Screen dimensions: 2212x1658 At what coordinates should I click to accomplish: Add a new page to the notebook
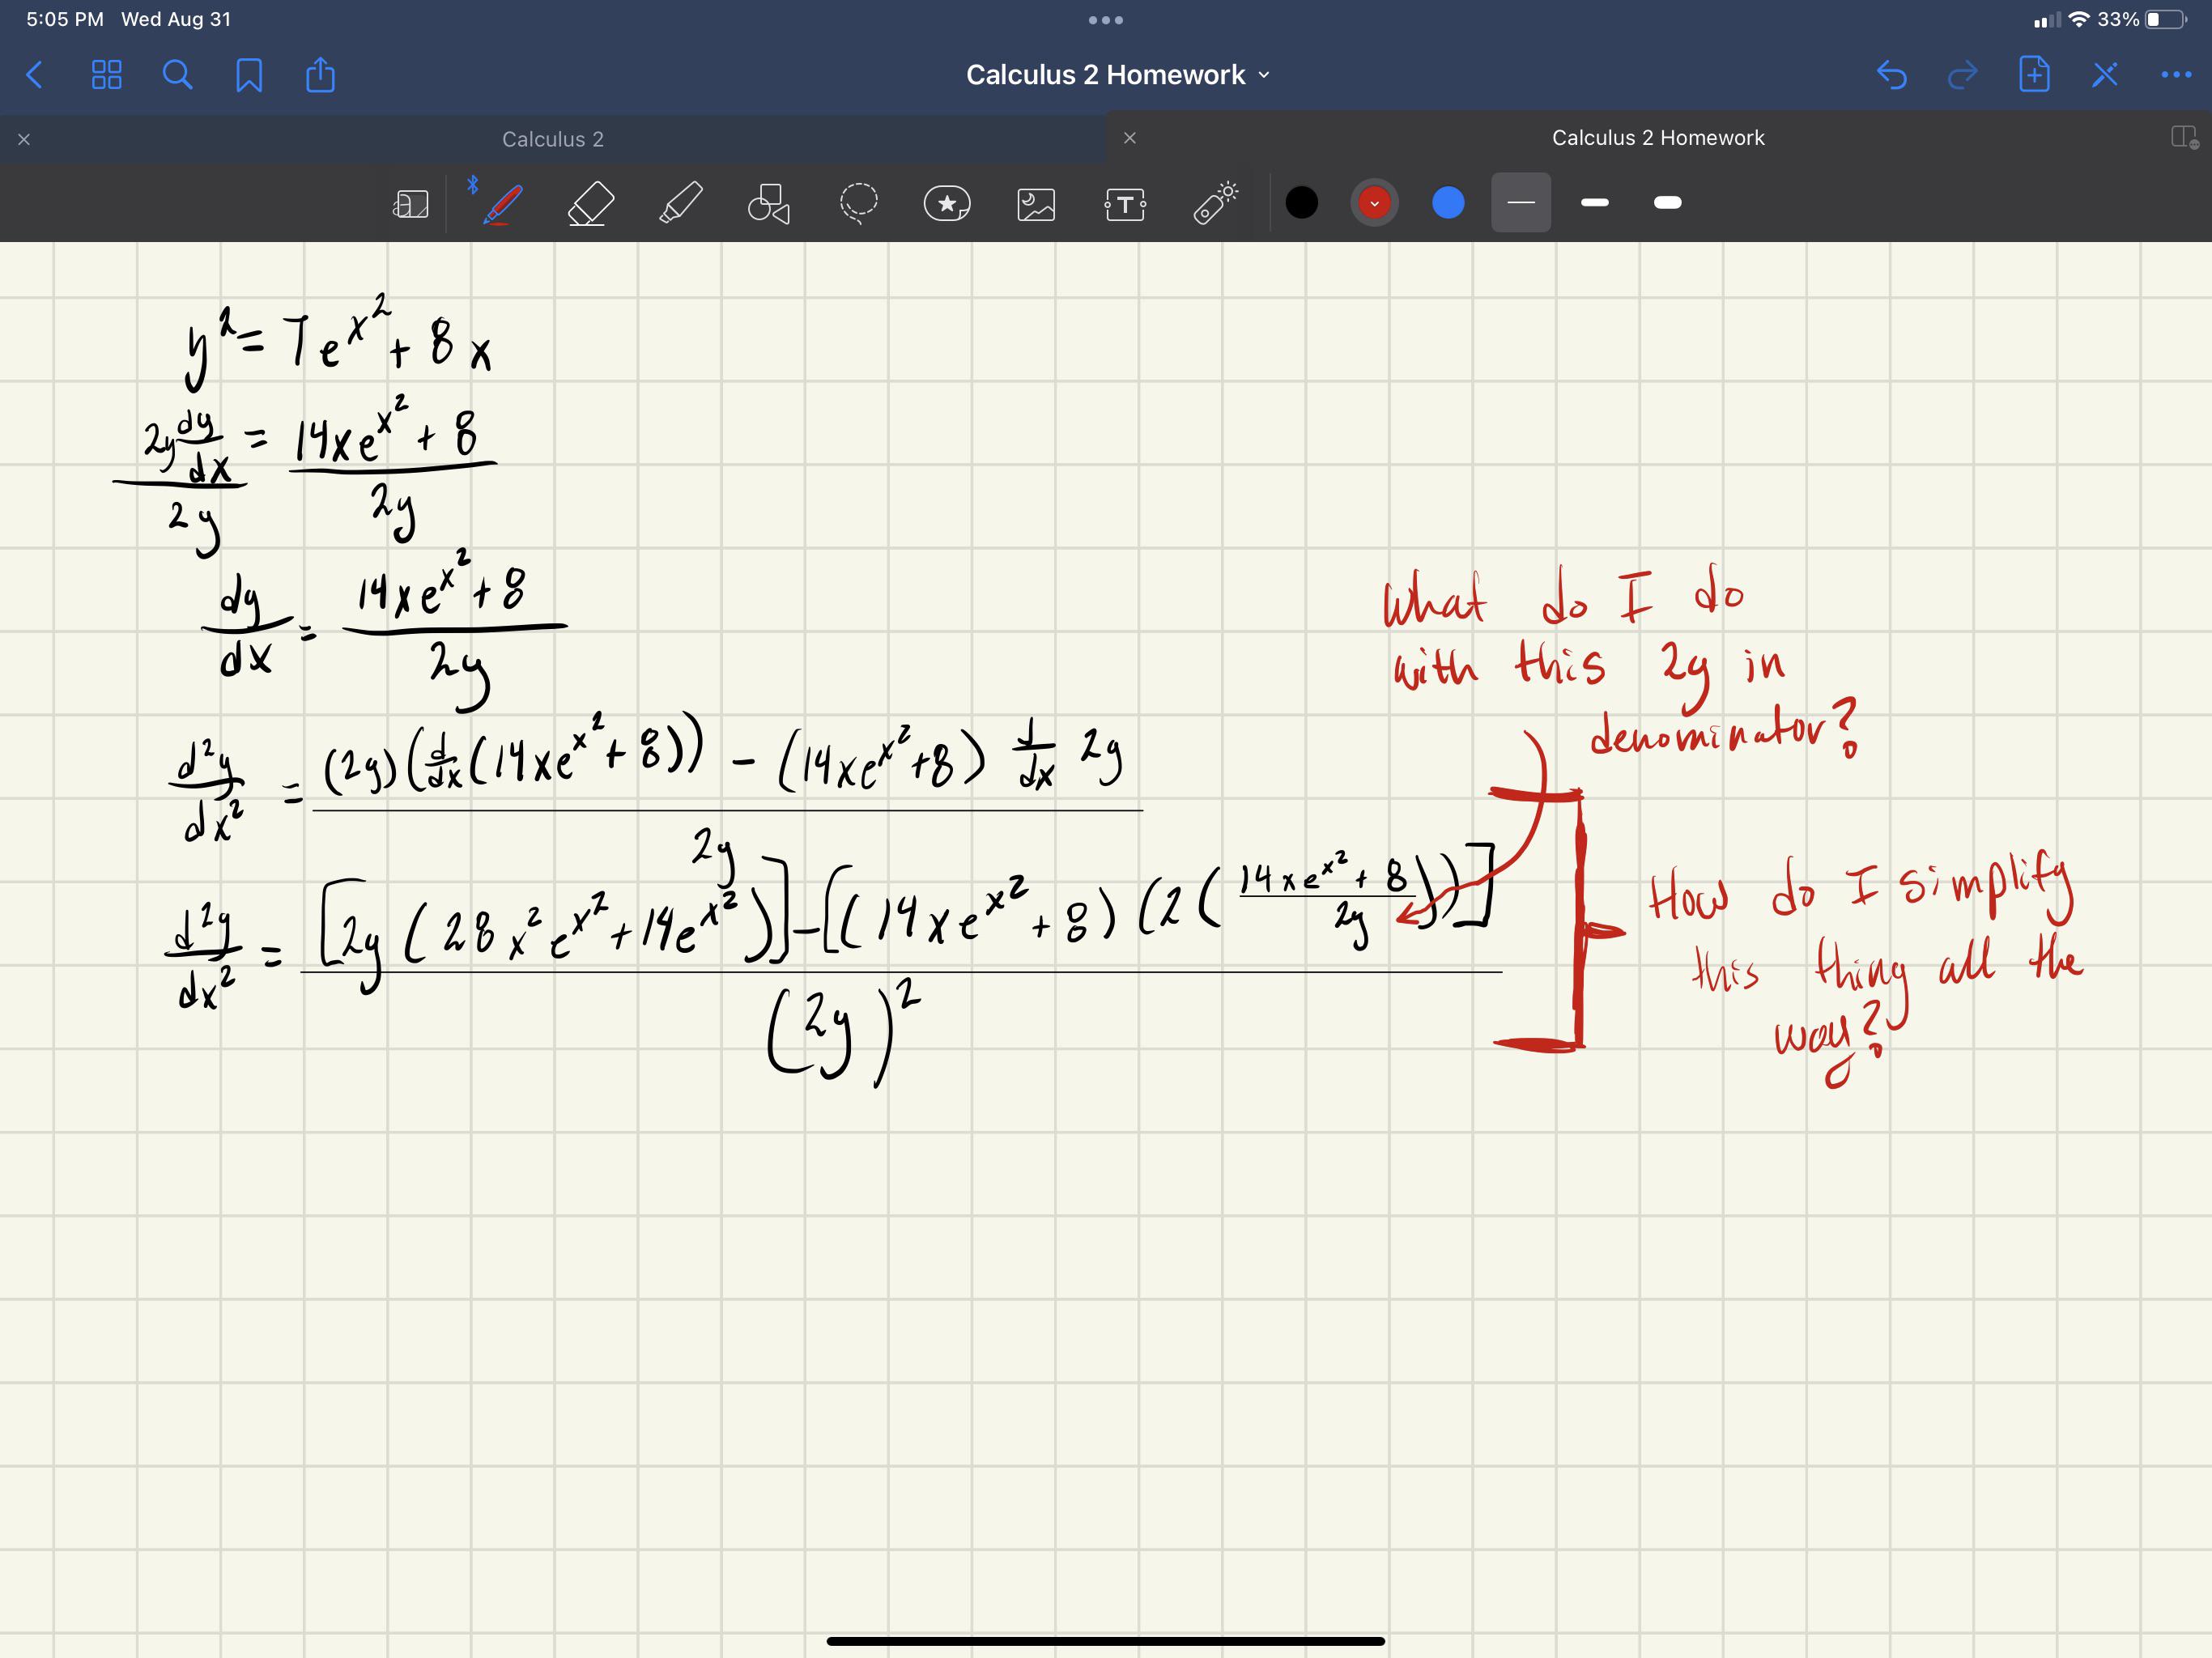tap(2033, 74)
